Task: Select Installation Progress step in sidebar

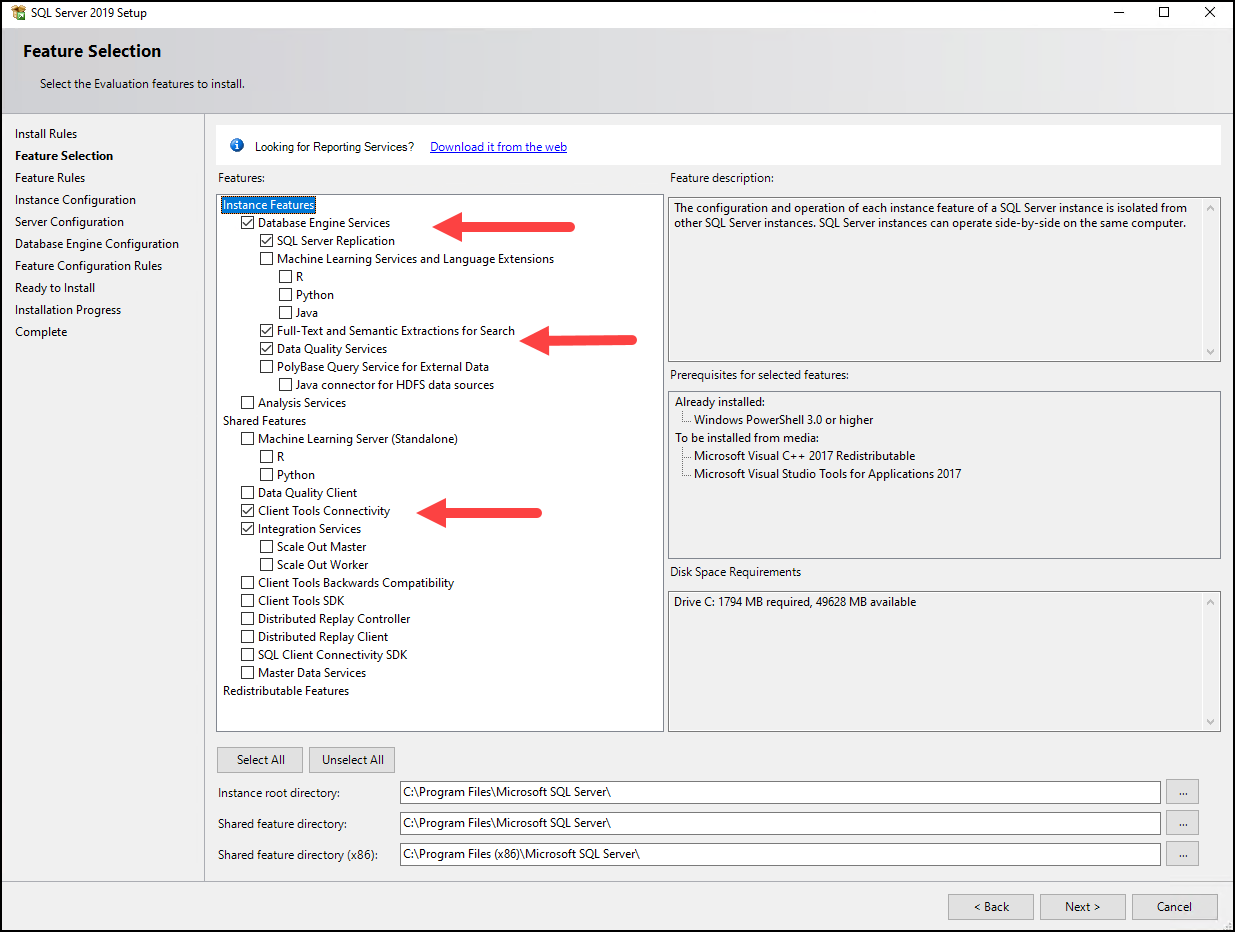Action: (68, 310)
